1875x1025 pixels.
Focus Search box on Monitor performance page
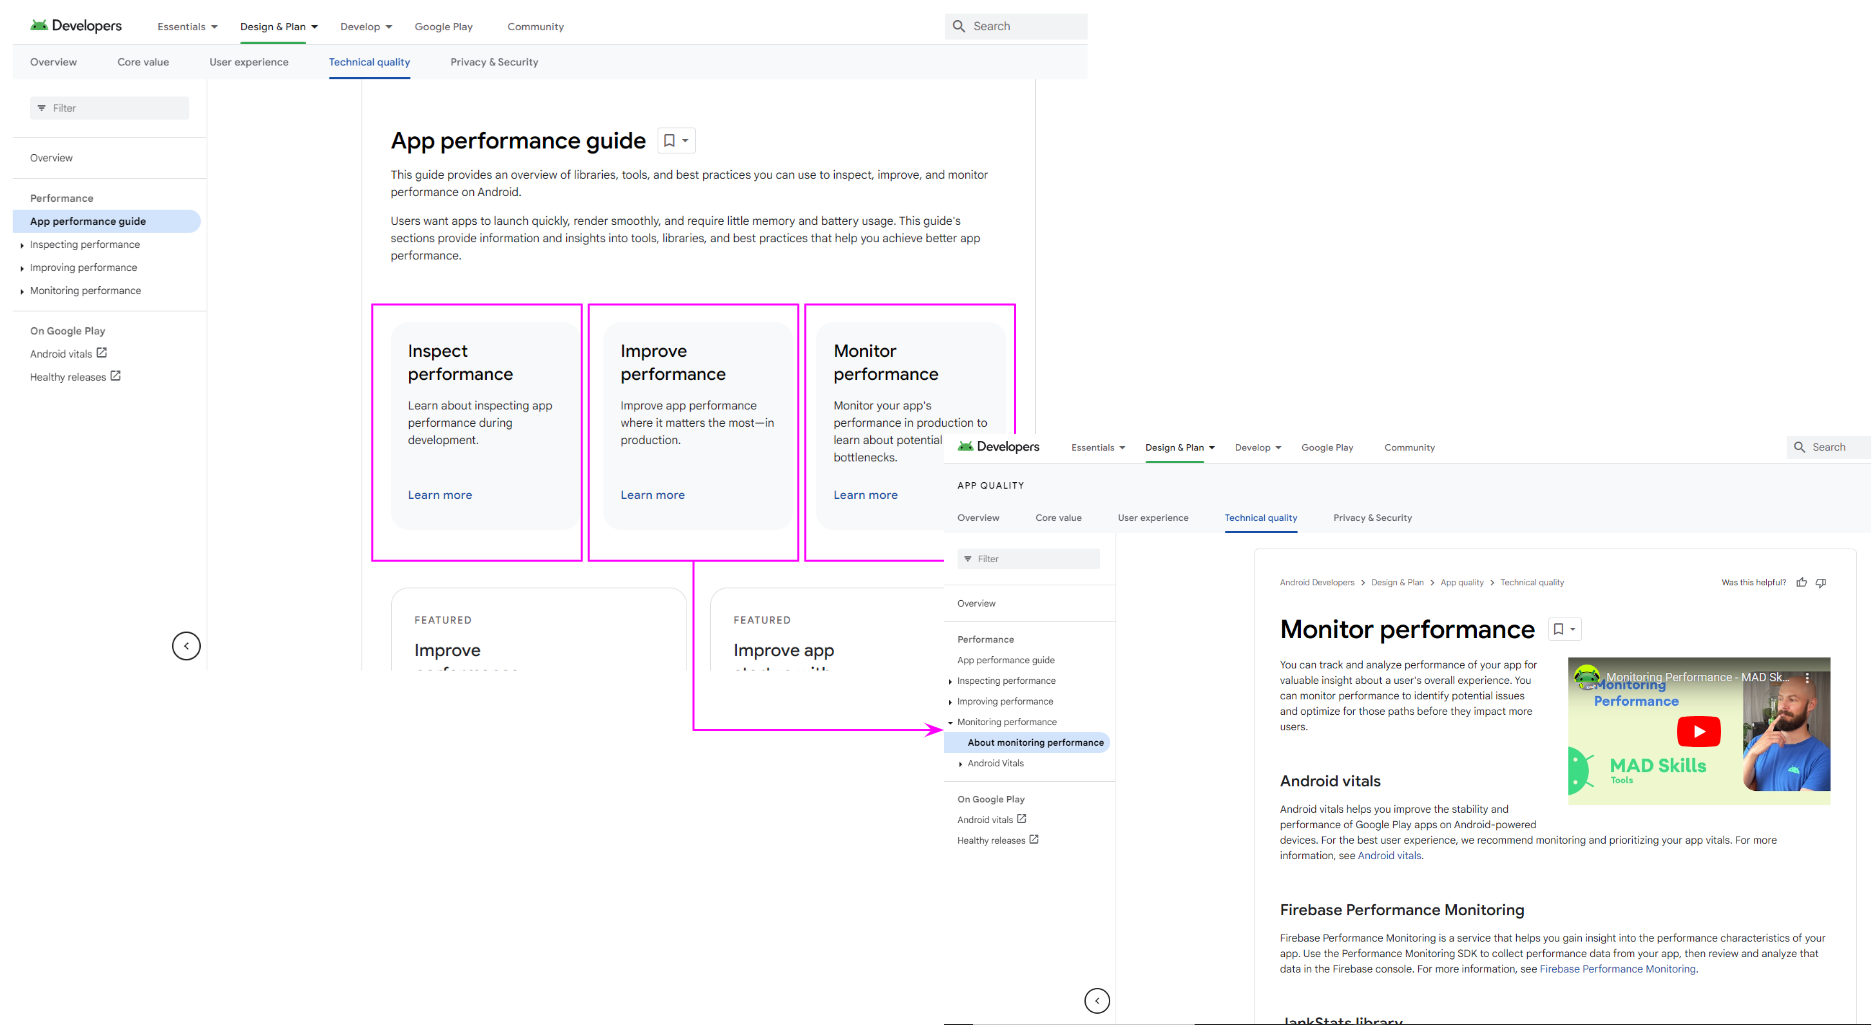1829,447
